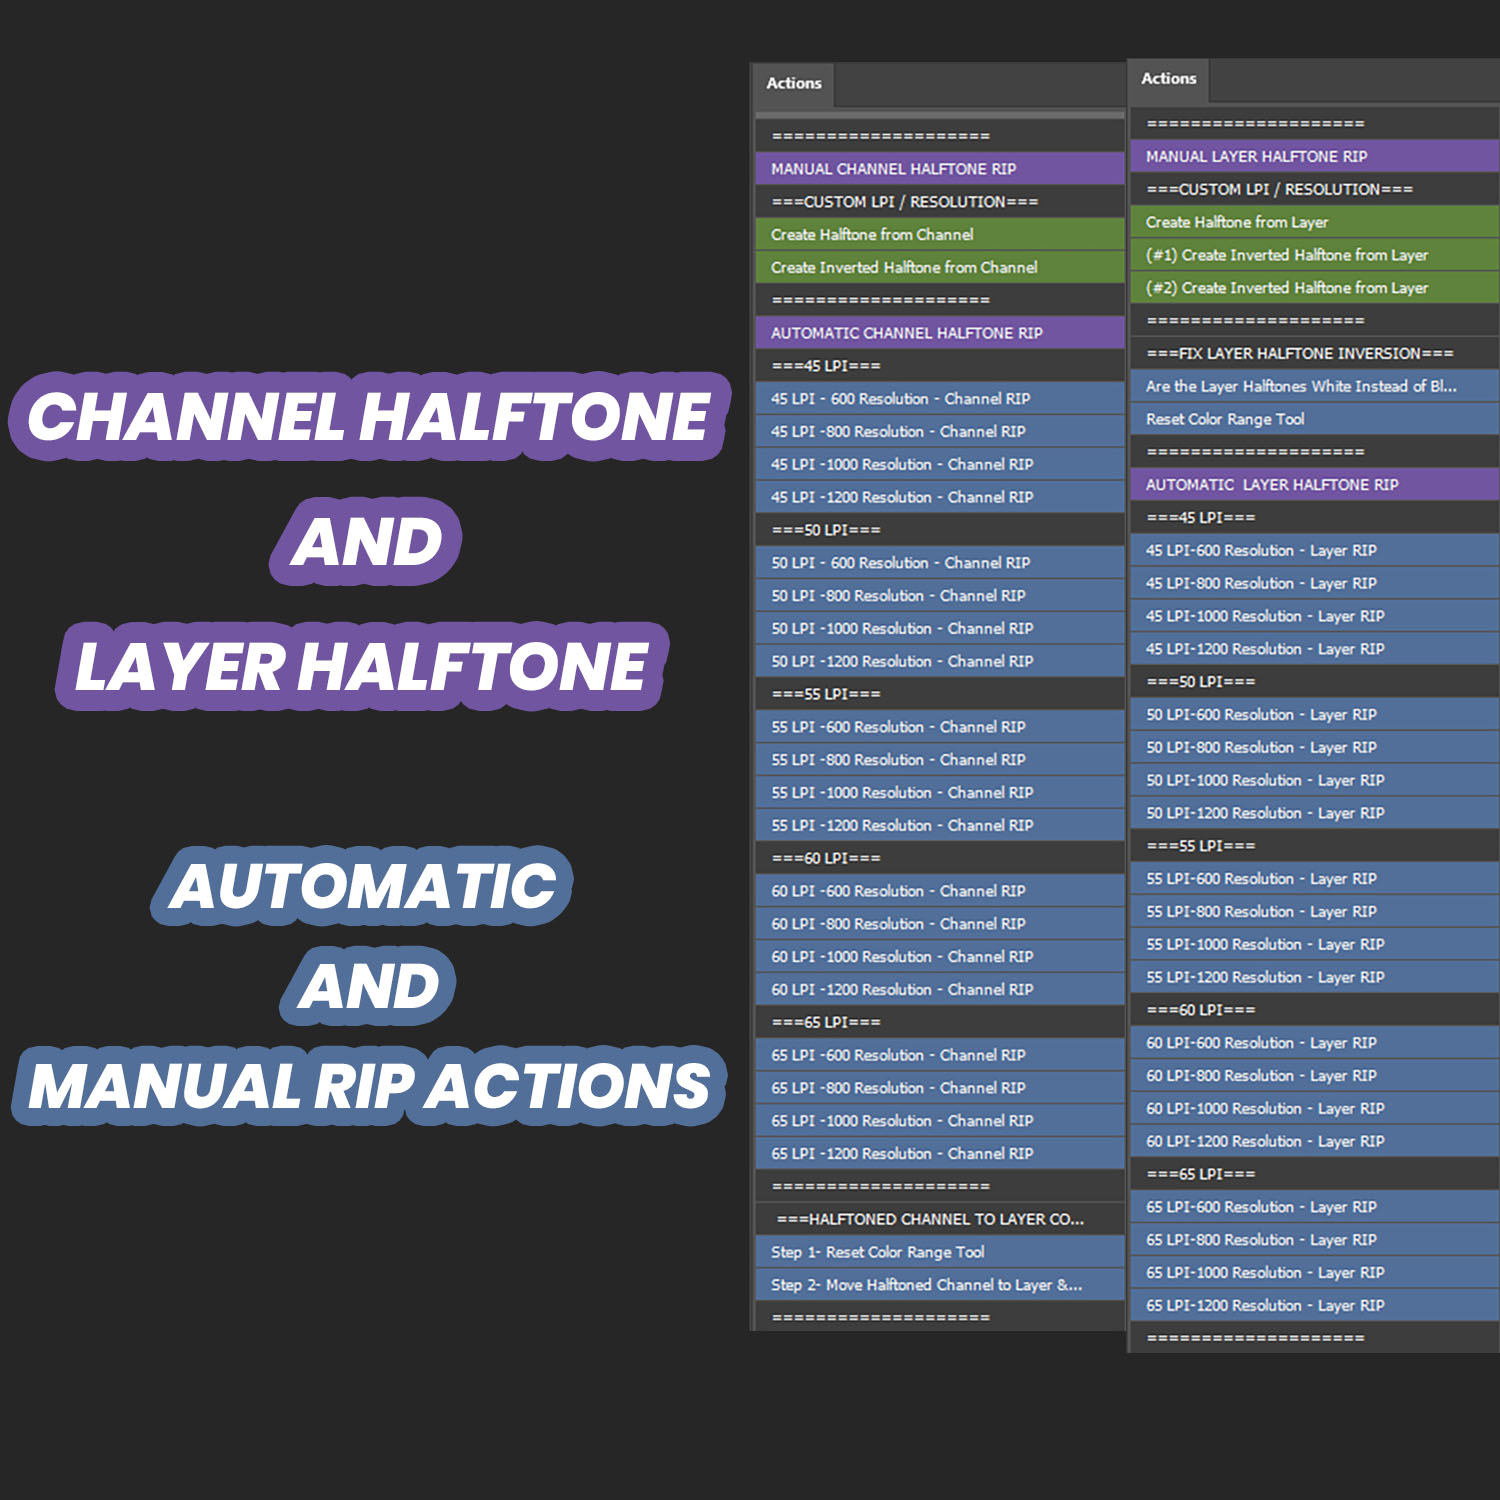Run Step 1- Reset Color Range Tool
Screen dimensions: 1500x1500
[941, 1252]
